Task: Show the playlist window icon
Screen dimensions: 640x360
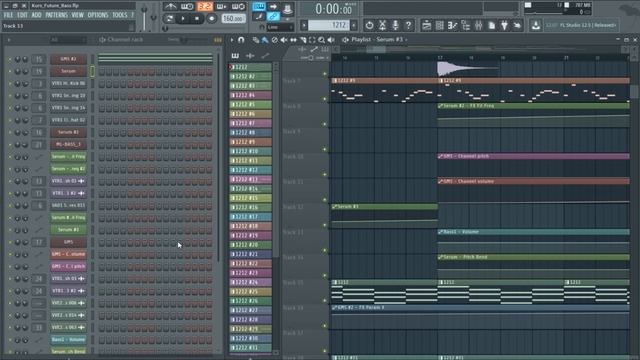Action: point(427,25)
